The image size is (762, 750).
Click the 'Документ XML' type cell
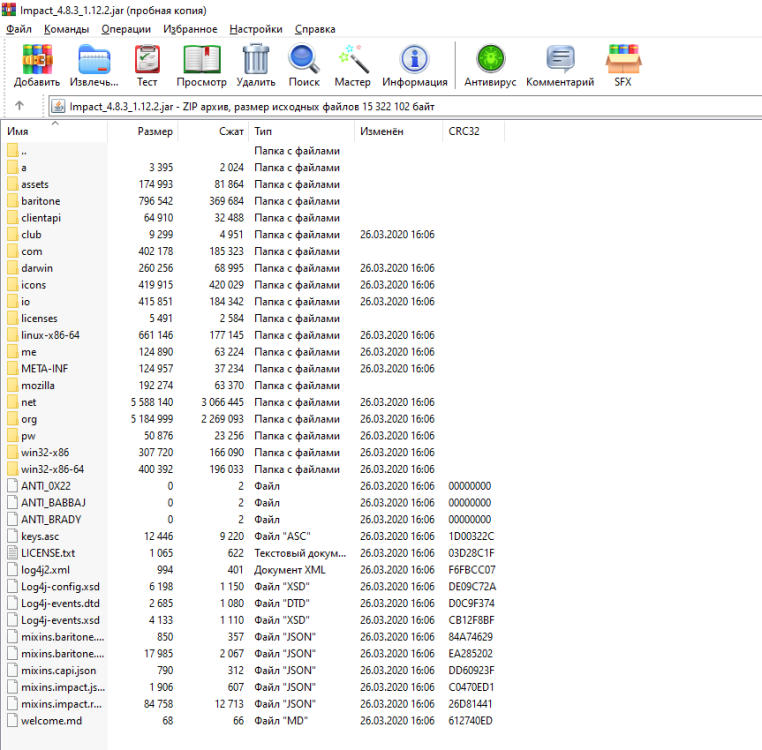(290, 570)
